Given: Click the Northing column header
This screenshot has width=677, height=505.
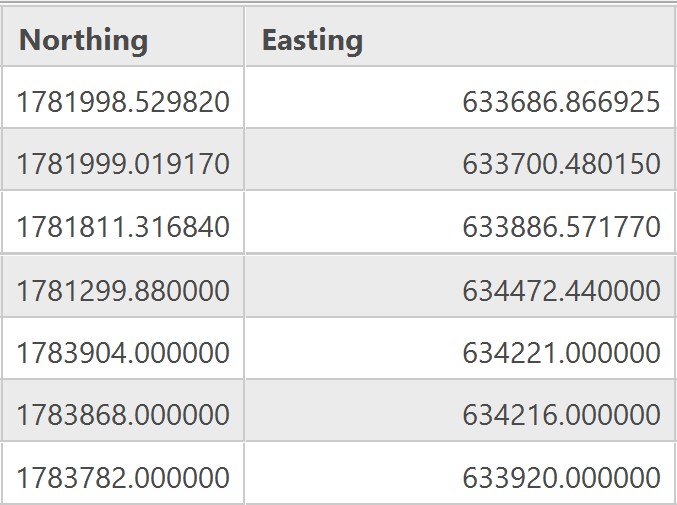Looking at the screenshot, I should tap(123, 37).
